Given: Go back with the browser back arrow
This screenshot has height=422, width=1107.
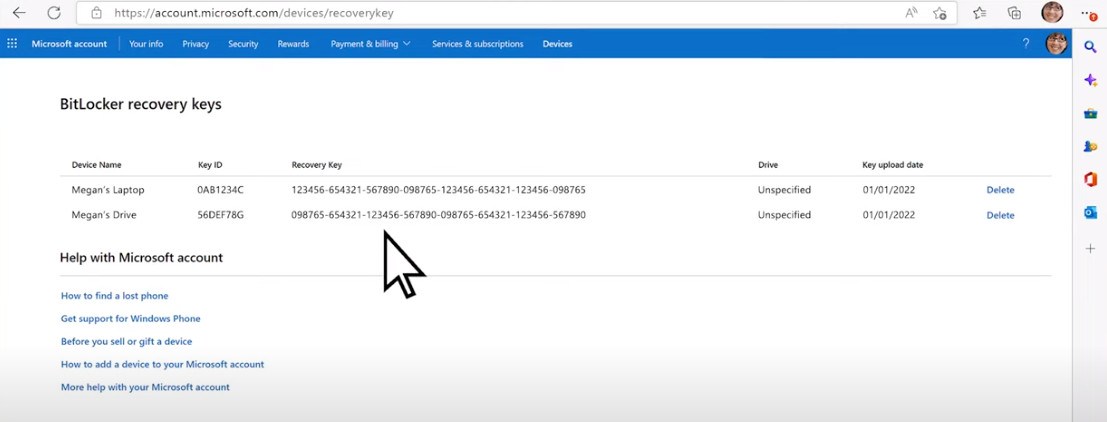Looking at the screenshot, I should [19, 13].
